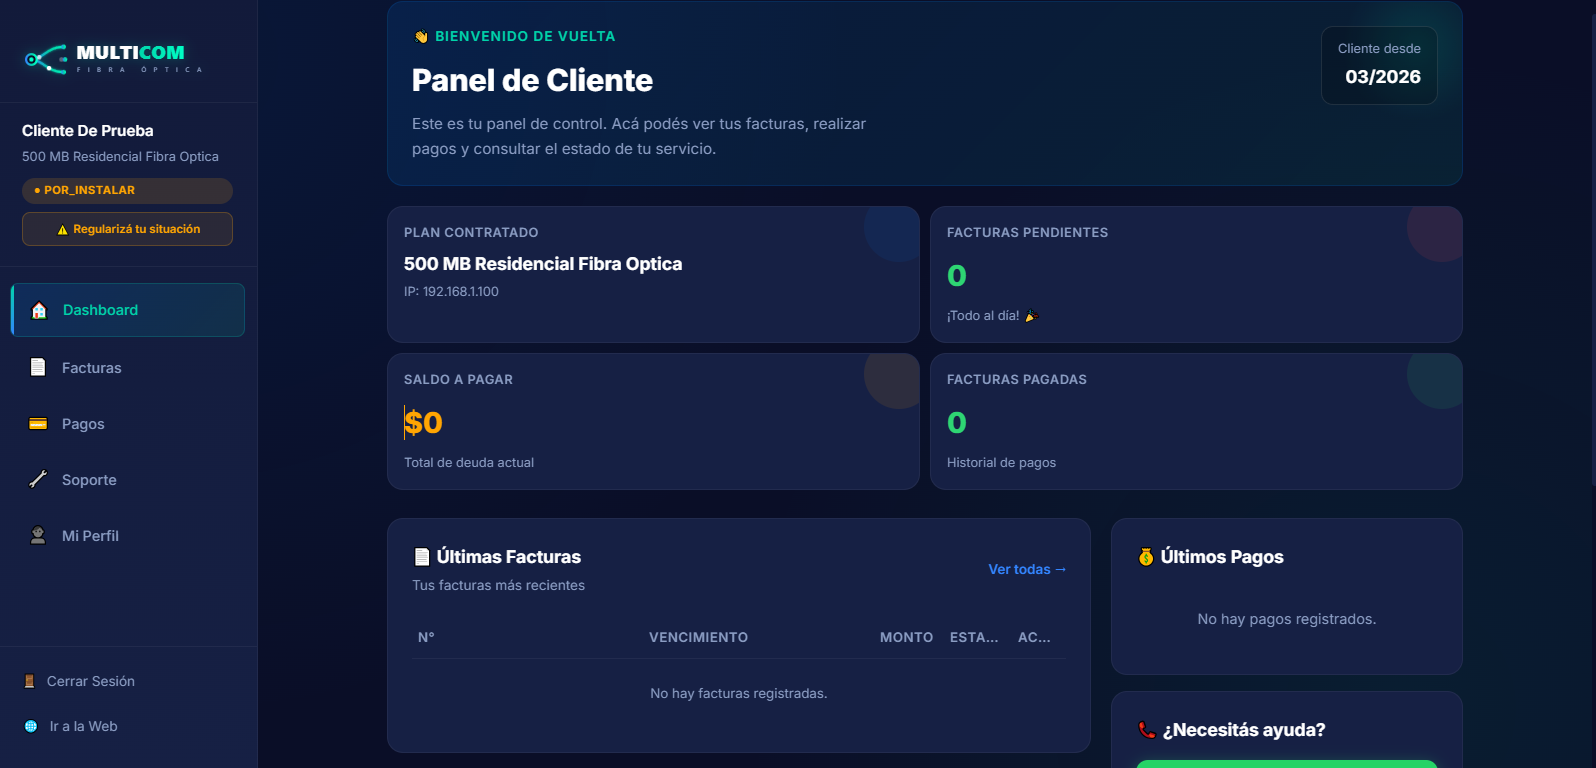The height and width of the screenshot is (768, 1596).
Task: Click the IP: 192.168.1.100 text
Action: pyautogui.click(x=451, y=292)
